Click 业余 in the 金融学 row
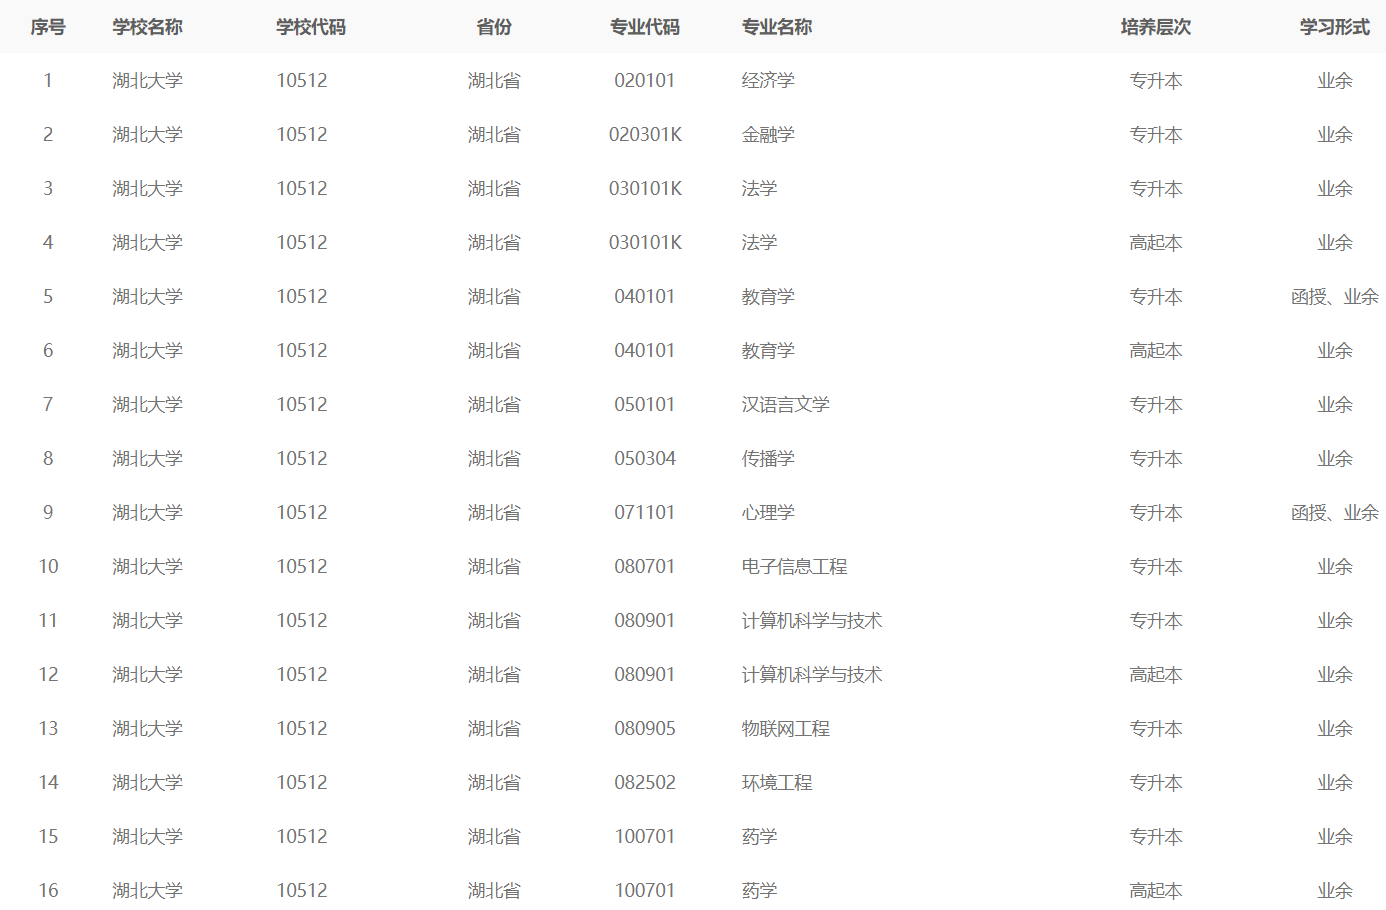Screen dimensions: 1386x910 [x=1335, y=135]
